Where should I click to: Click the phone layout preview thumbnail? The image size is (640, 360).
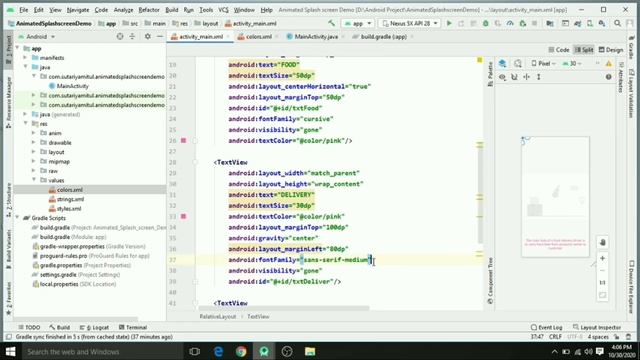(555, 197)
